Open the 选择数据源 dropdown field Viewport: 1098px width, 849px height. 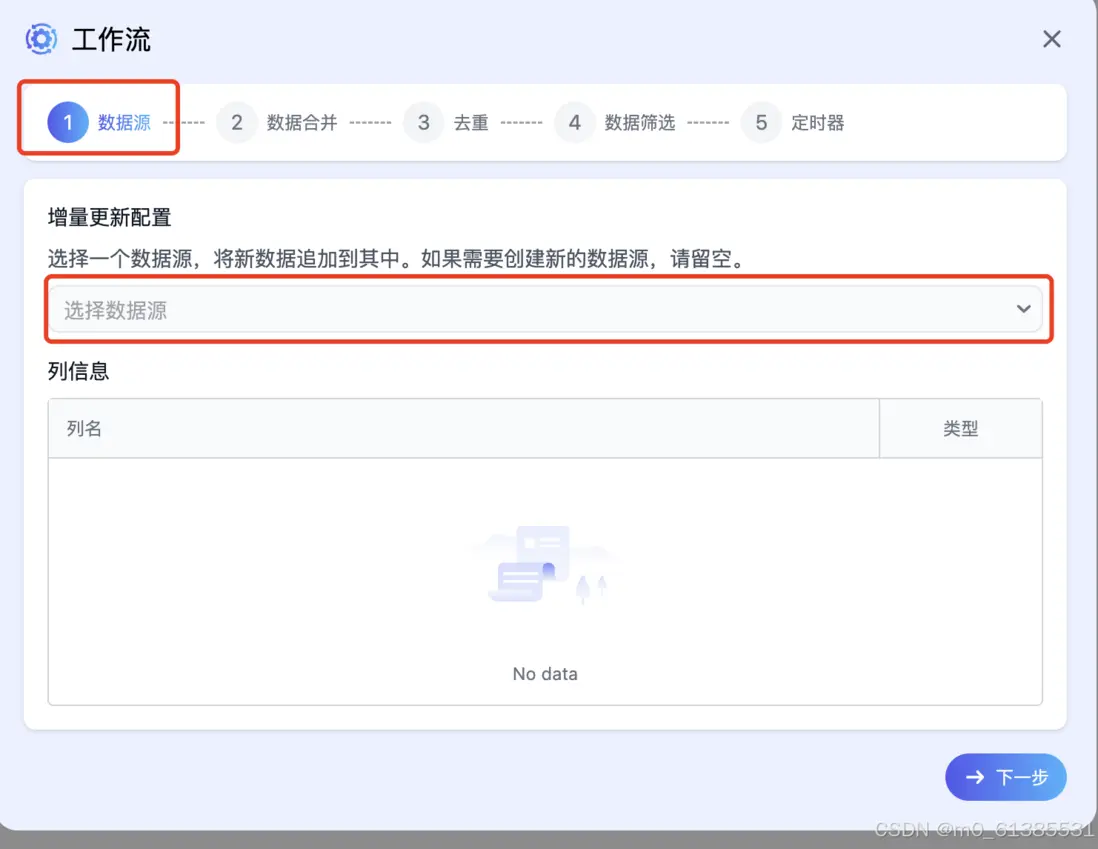[x=545, y=309]
